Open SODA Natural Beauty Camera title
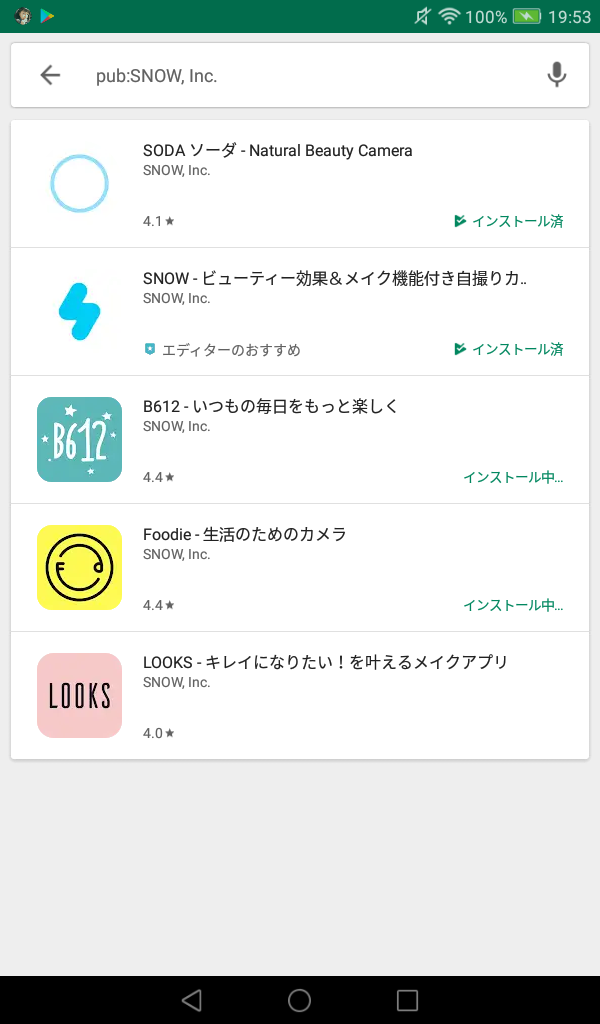600x1024 pixels. pyautogui.click(x=277, y=151)
